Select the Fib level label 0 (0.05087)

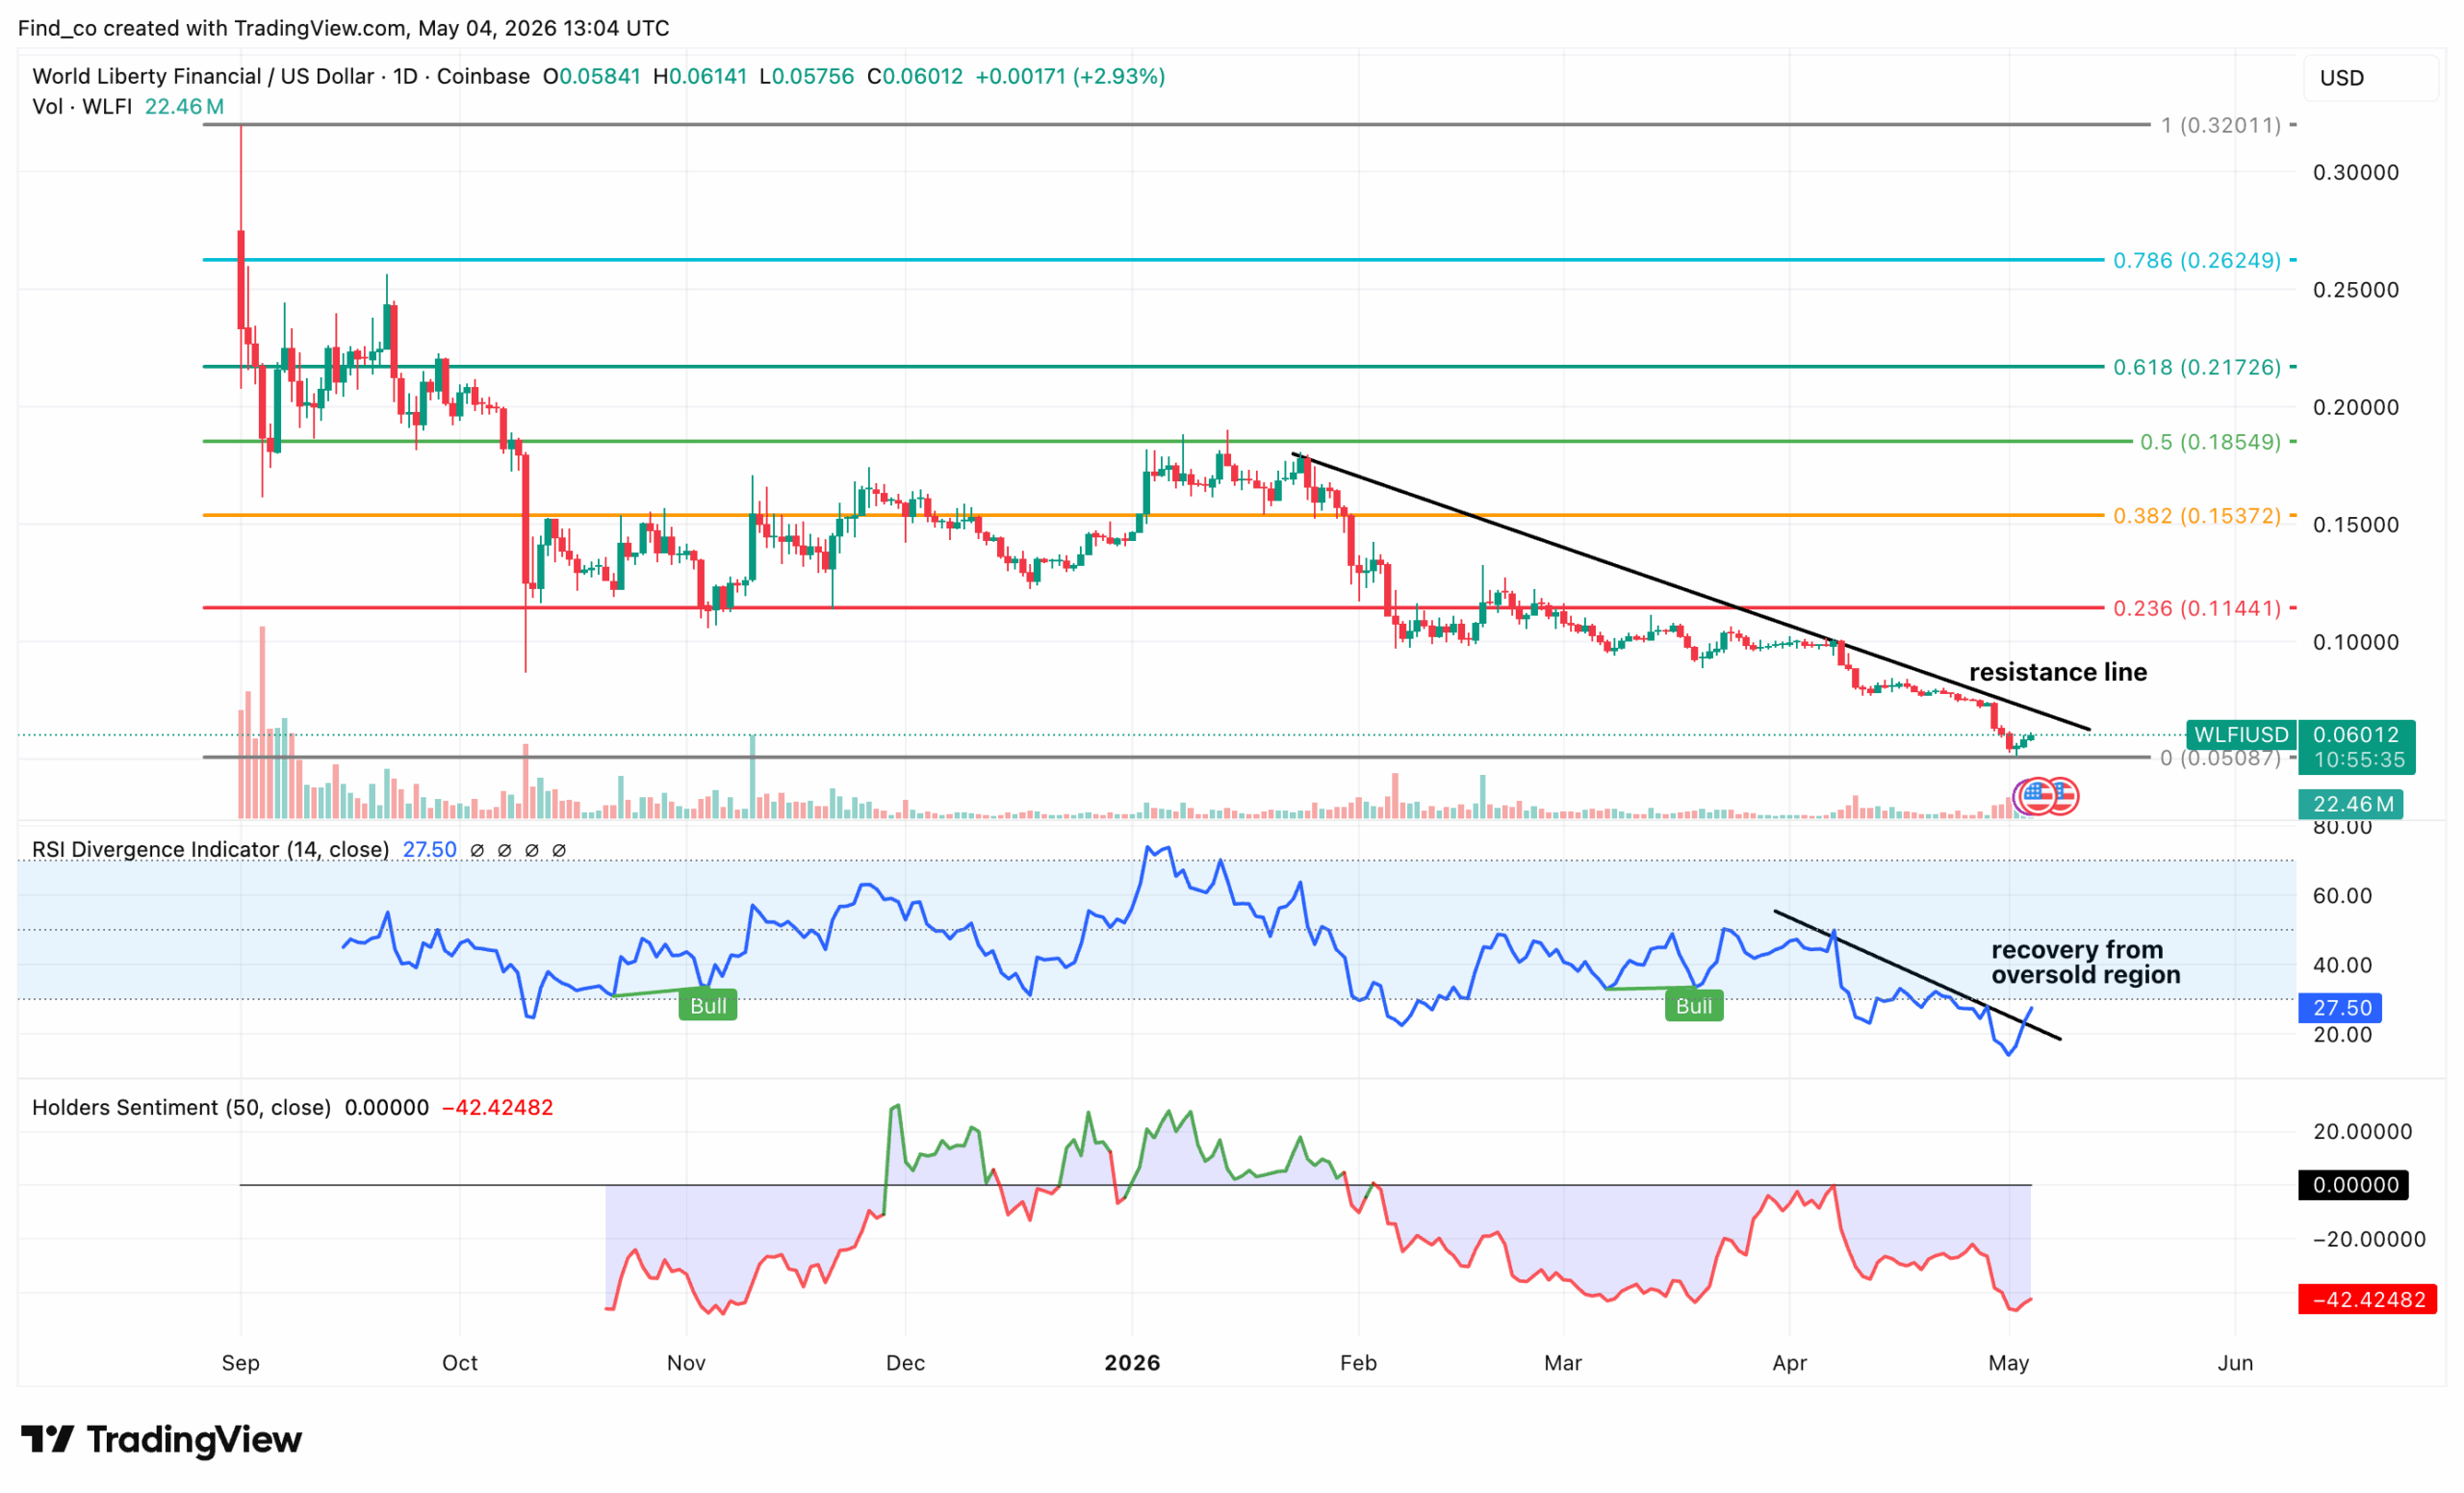coord(2220,758)
